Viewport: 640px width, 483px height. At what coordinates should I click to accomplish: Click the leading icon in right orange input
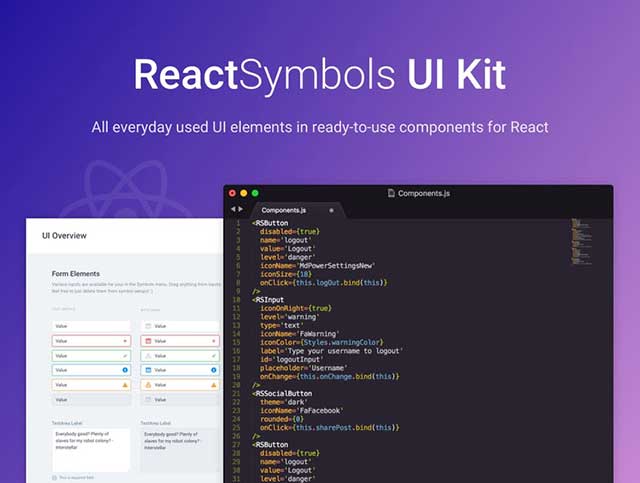(x=149, y=385)
